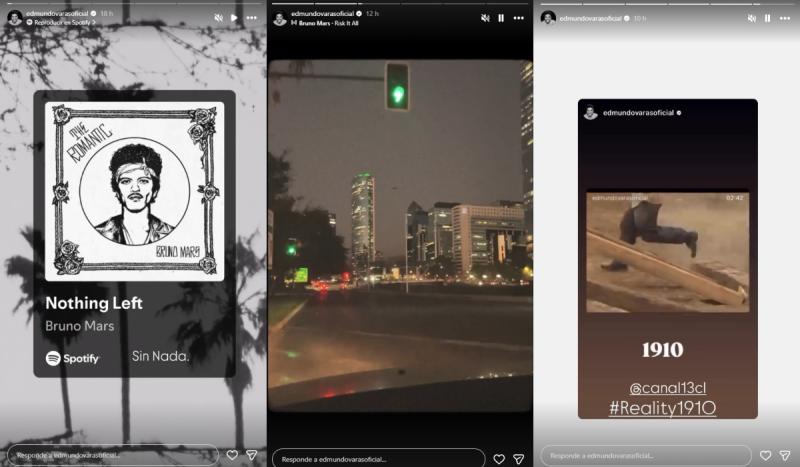Viewport: 800px width, 467px height.
Task: Like the middle story with heart icon
Action: tap(499, 459)
